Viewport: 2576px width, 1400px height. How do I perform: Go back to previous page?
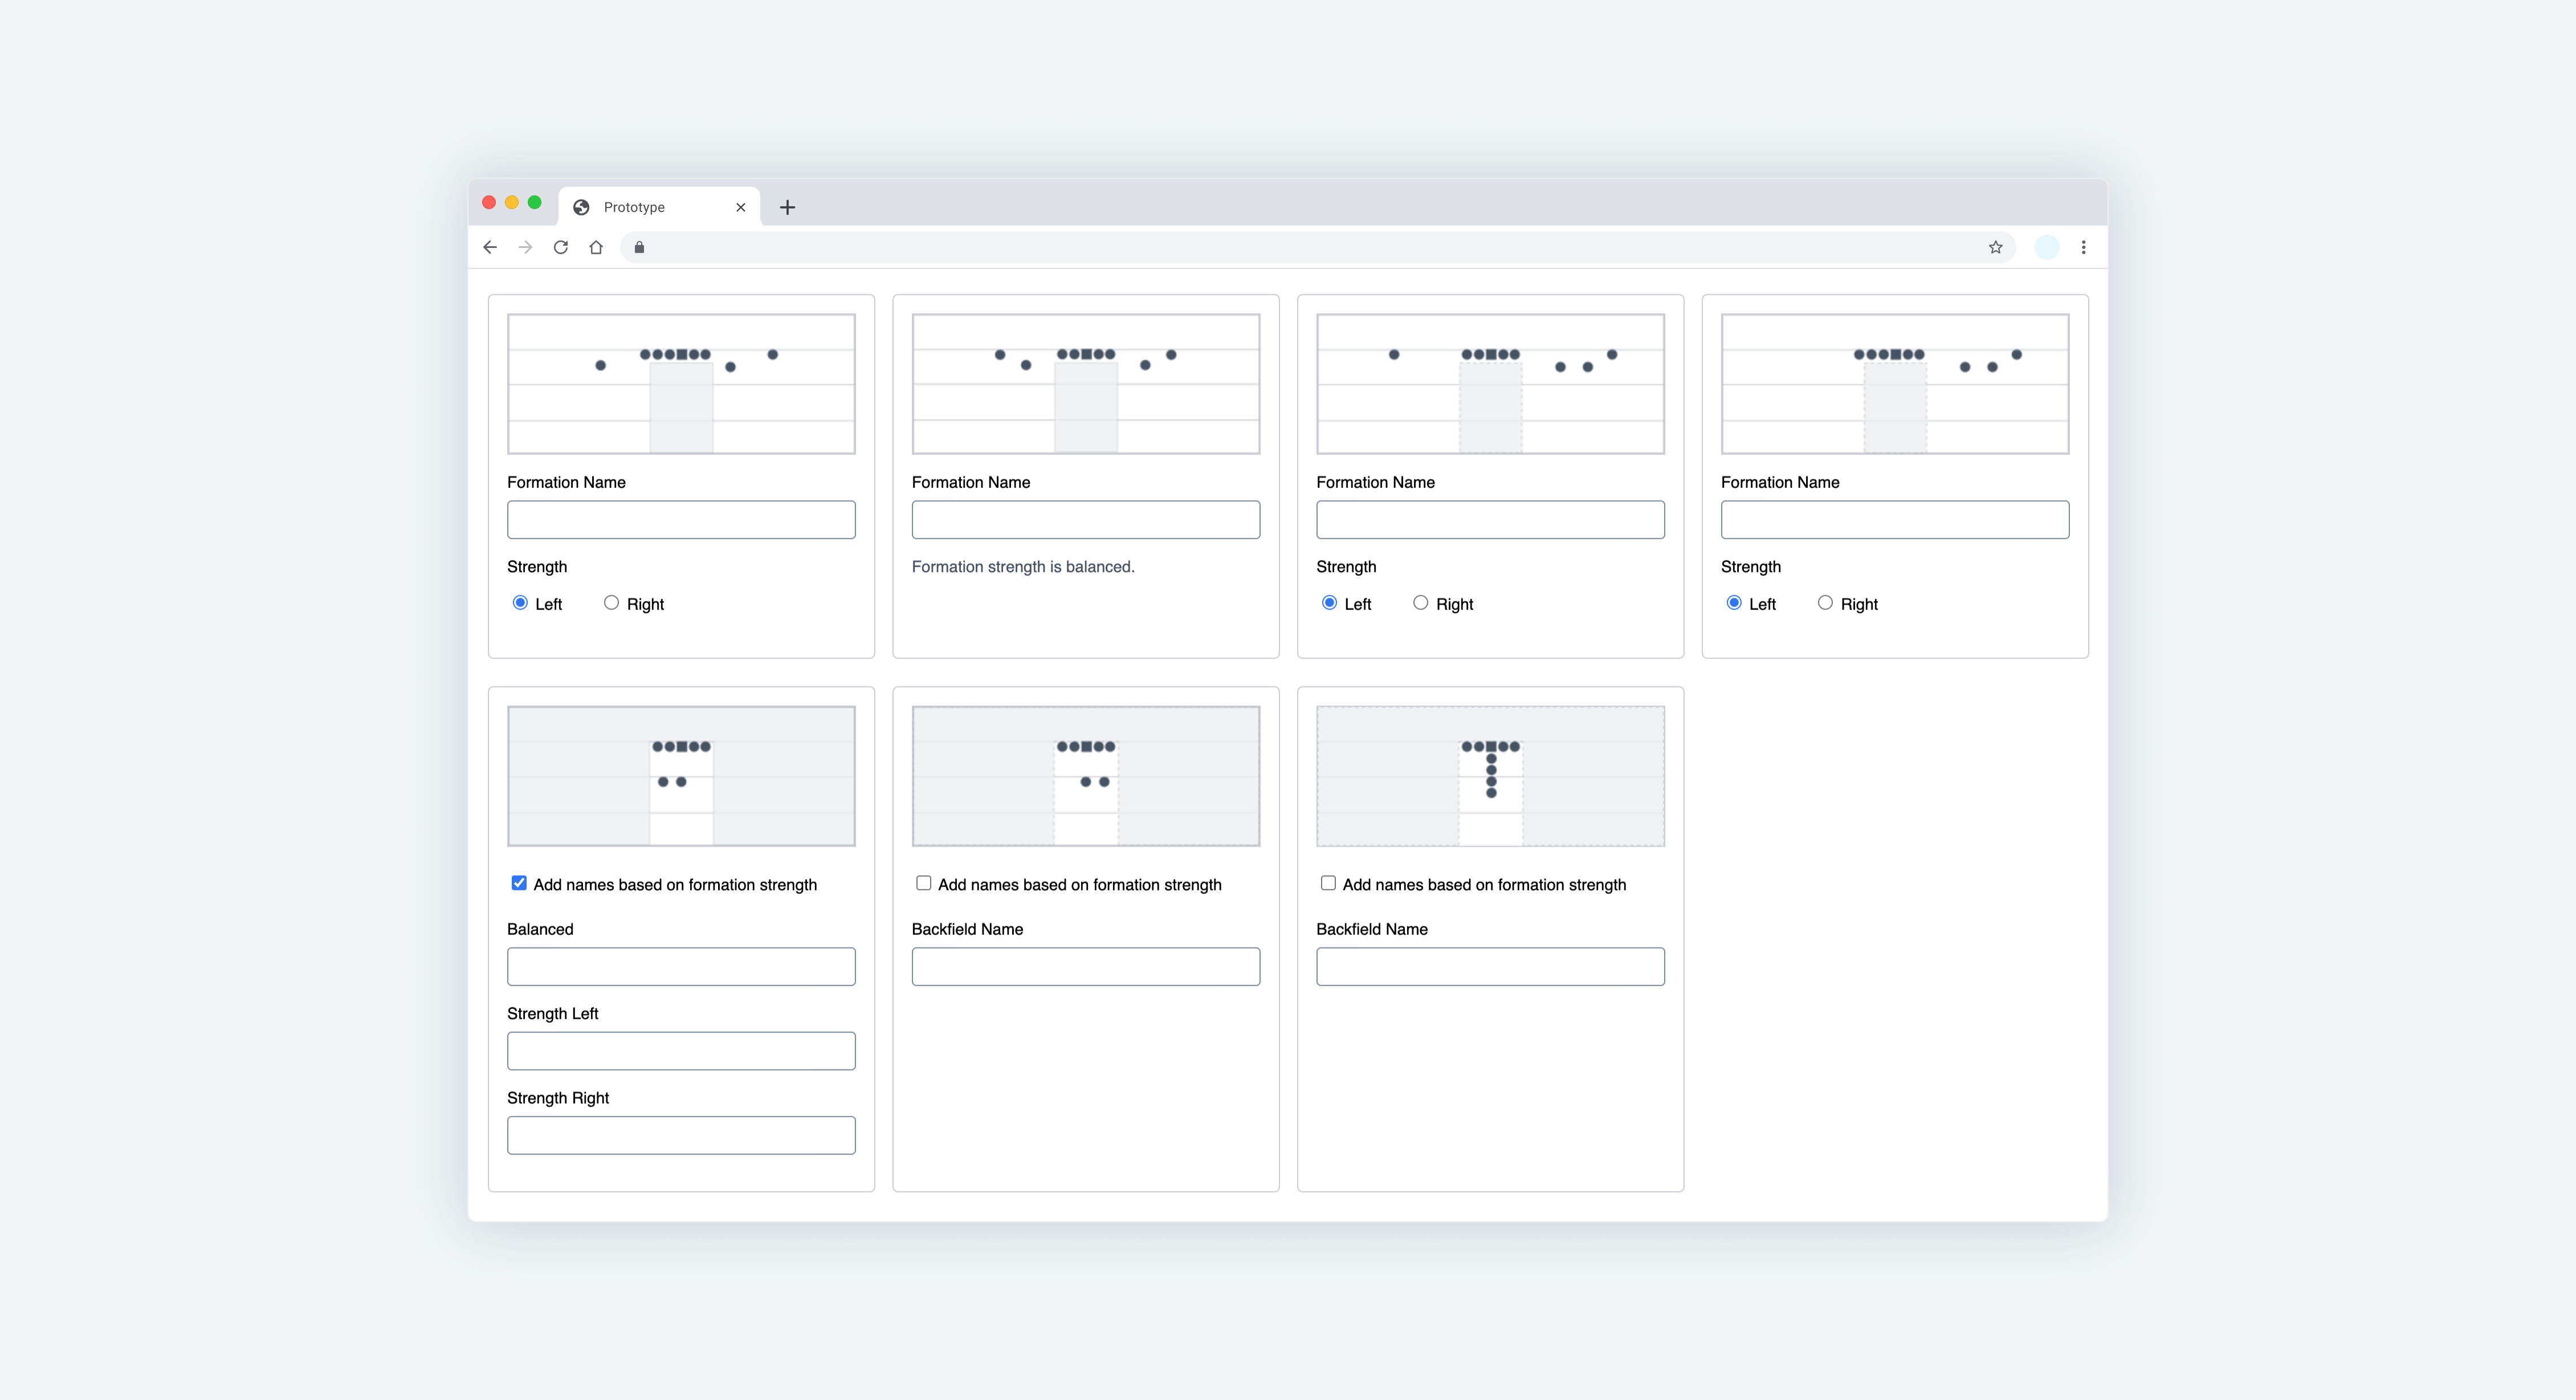click(x=490, y=247)
